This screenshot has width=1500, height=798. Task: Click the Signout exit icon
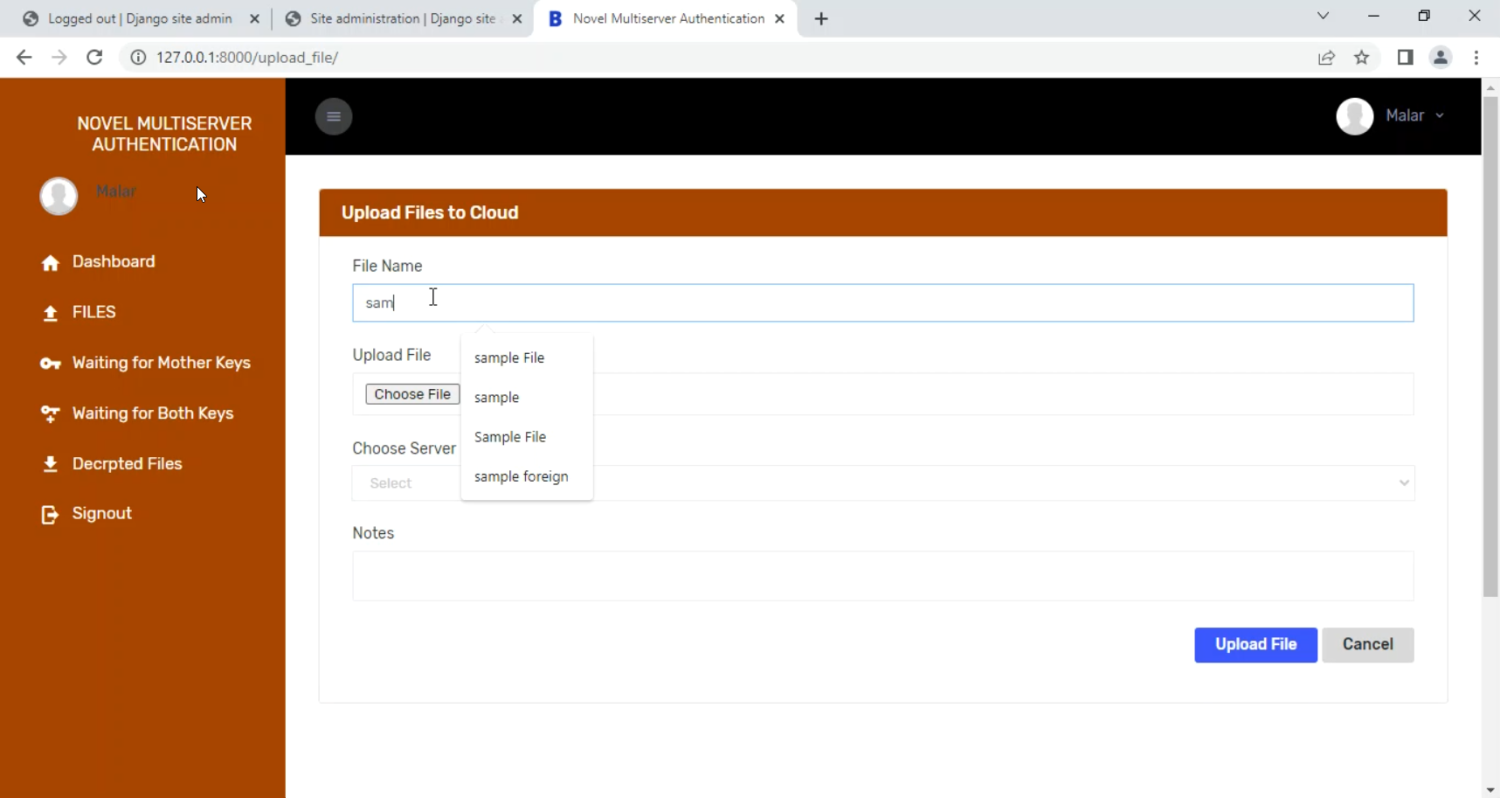[x=50, y=514]
